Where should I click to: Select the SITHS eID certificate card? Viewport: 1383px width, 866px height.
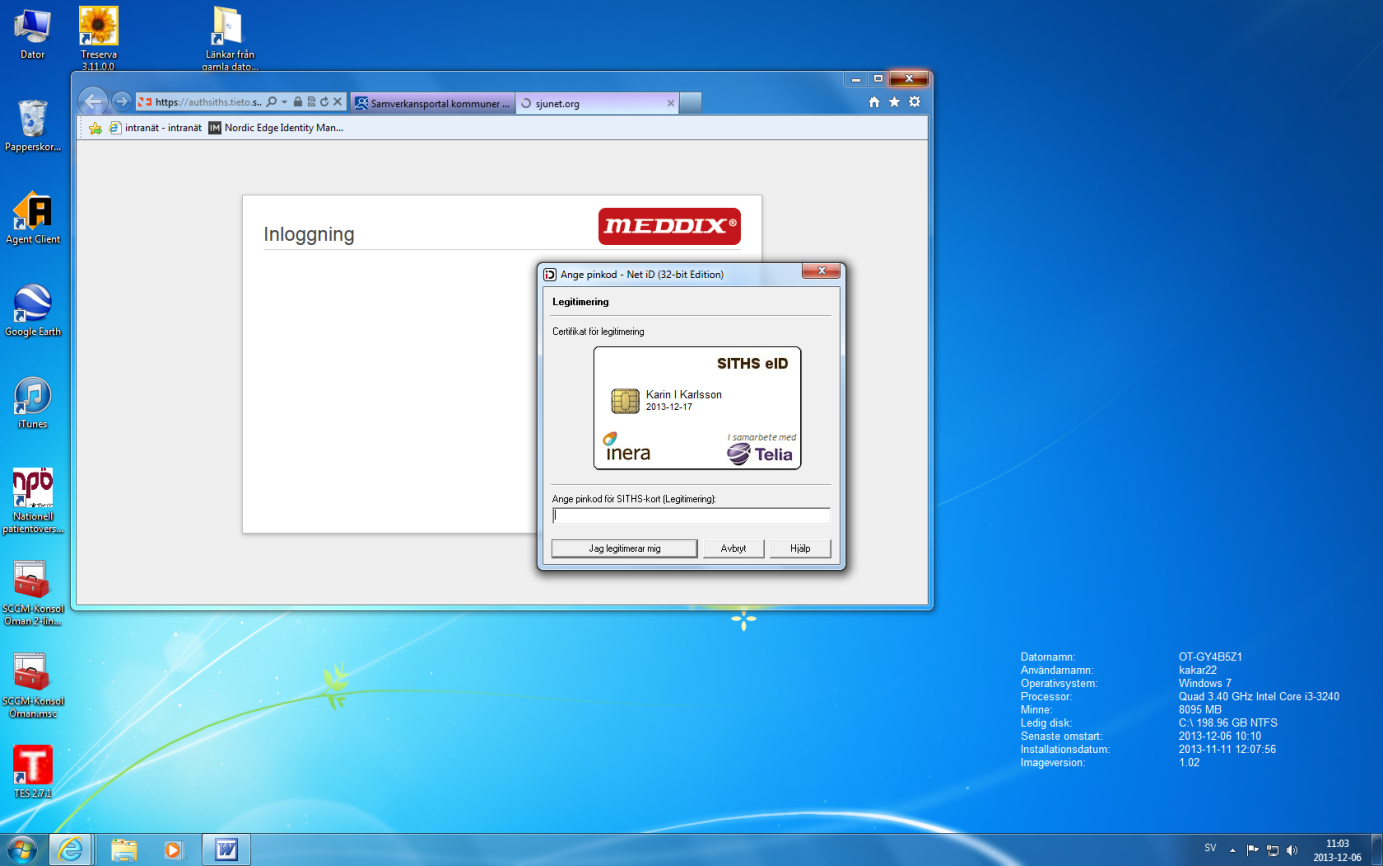point(697,408)
